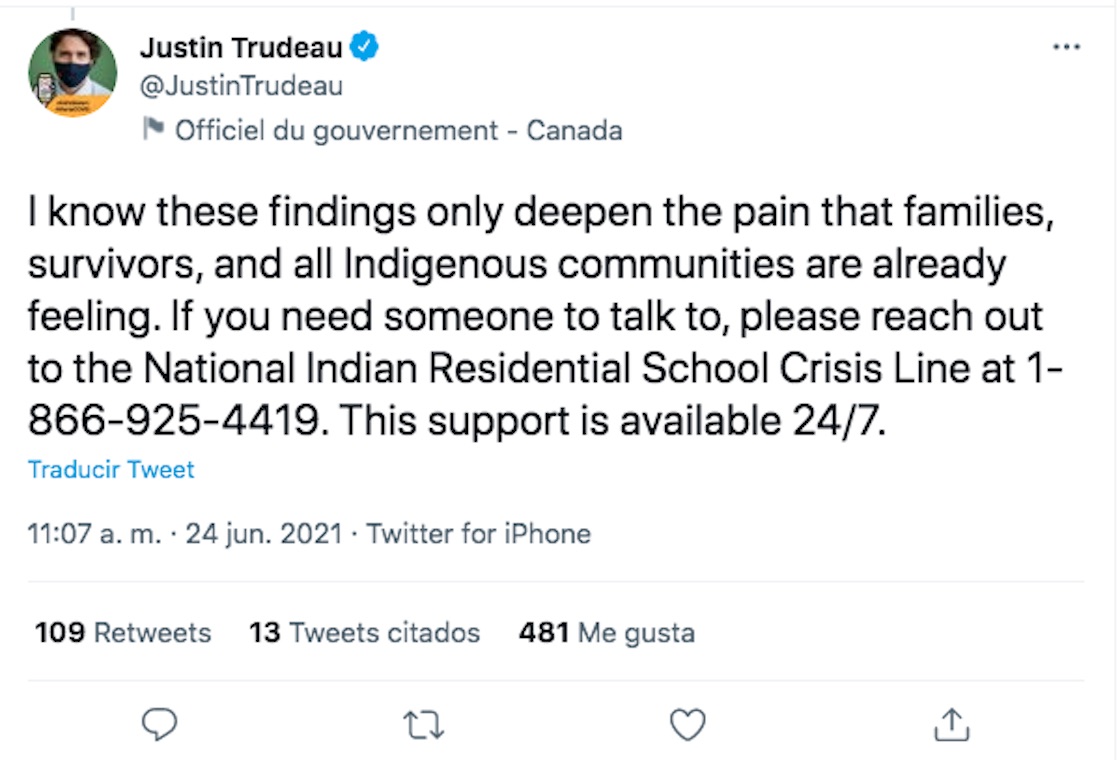This screenshot has width=1120, height=760.
Task: Click the Traducir Tweet link
Action: coord(111,470)
